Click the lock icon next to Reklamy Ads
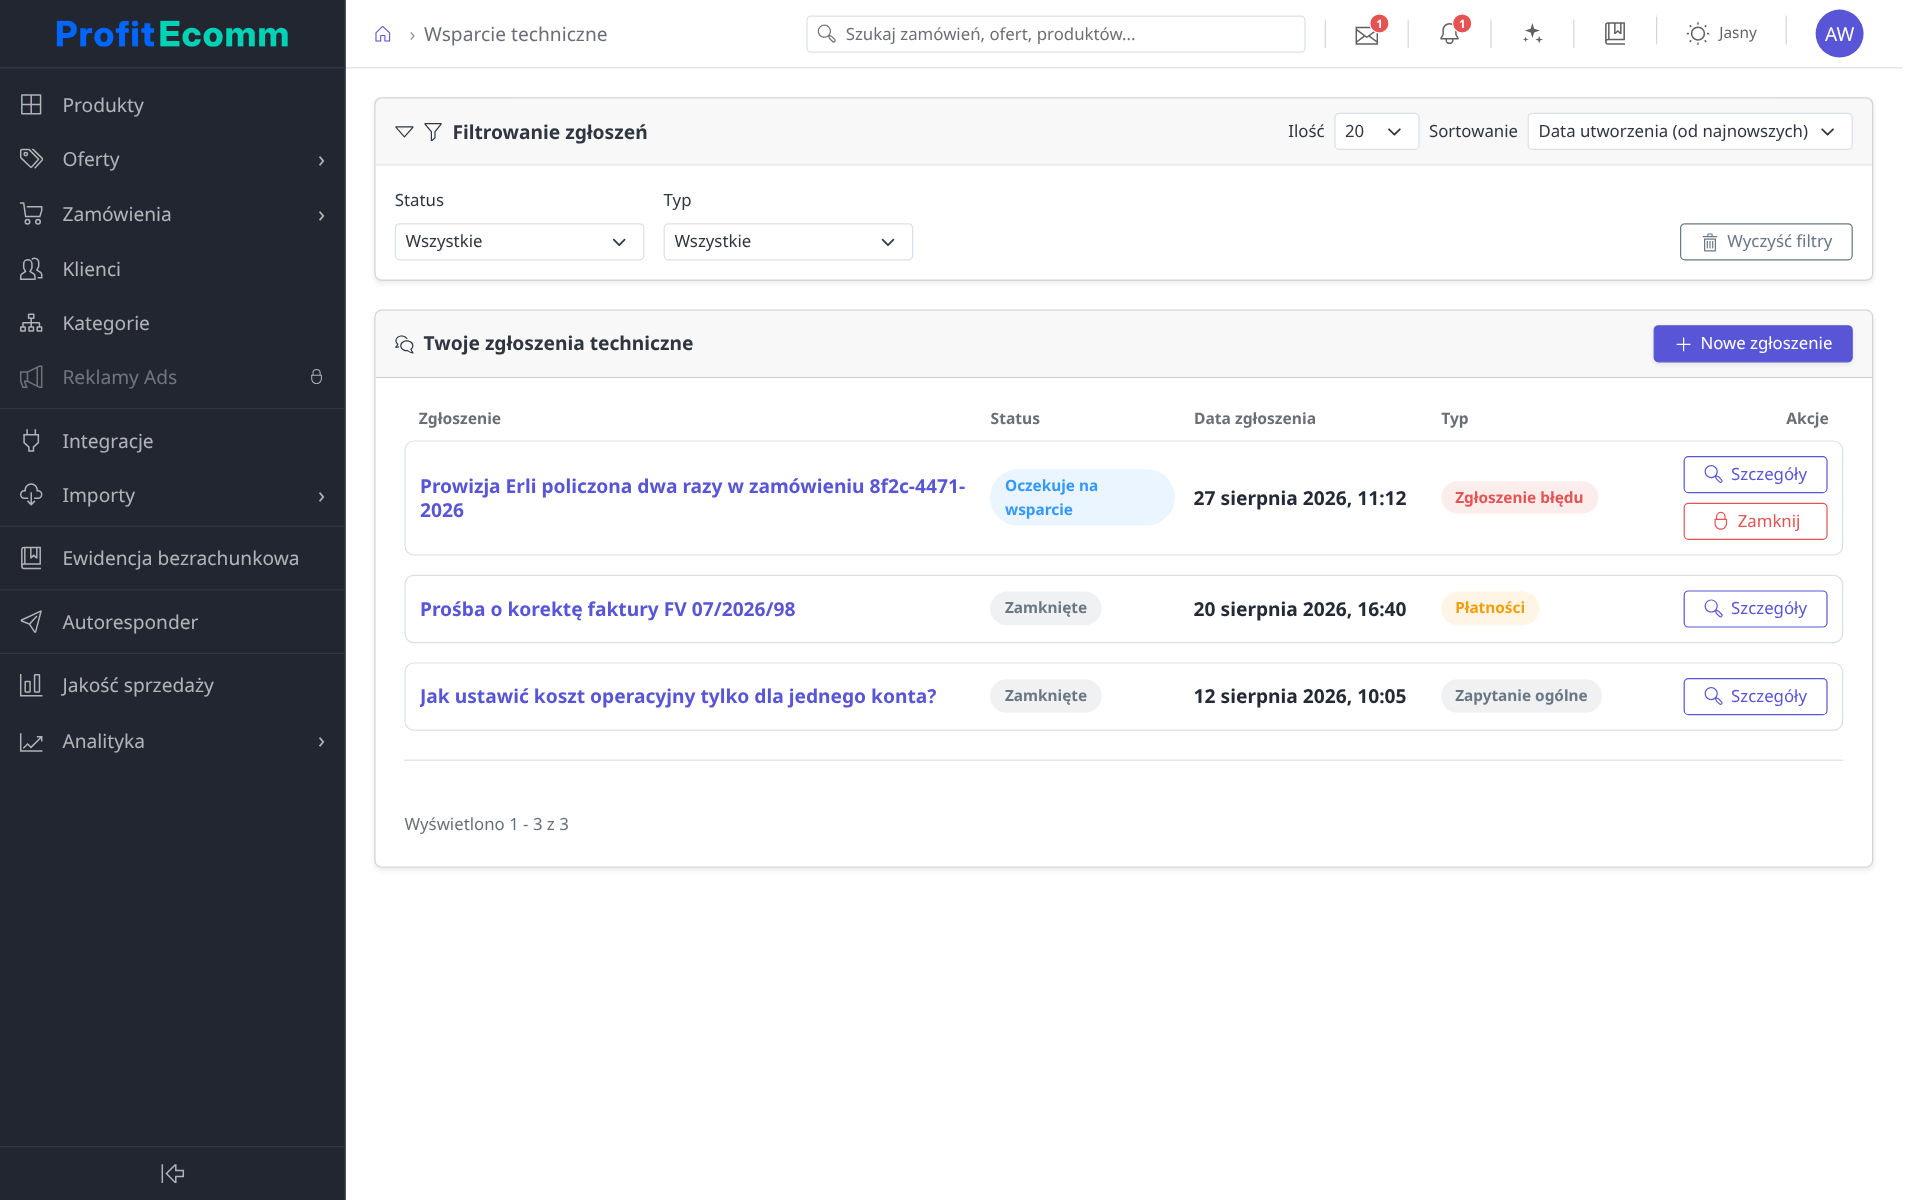This screenshot has width=1920, height=1200. click(x=316, y=377)
